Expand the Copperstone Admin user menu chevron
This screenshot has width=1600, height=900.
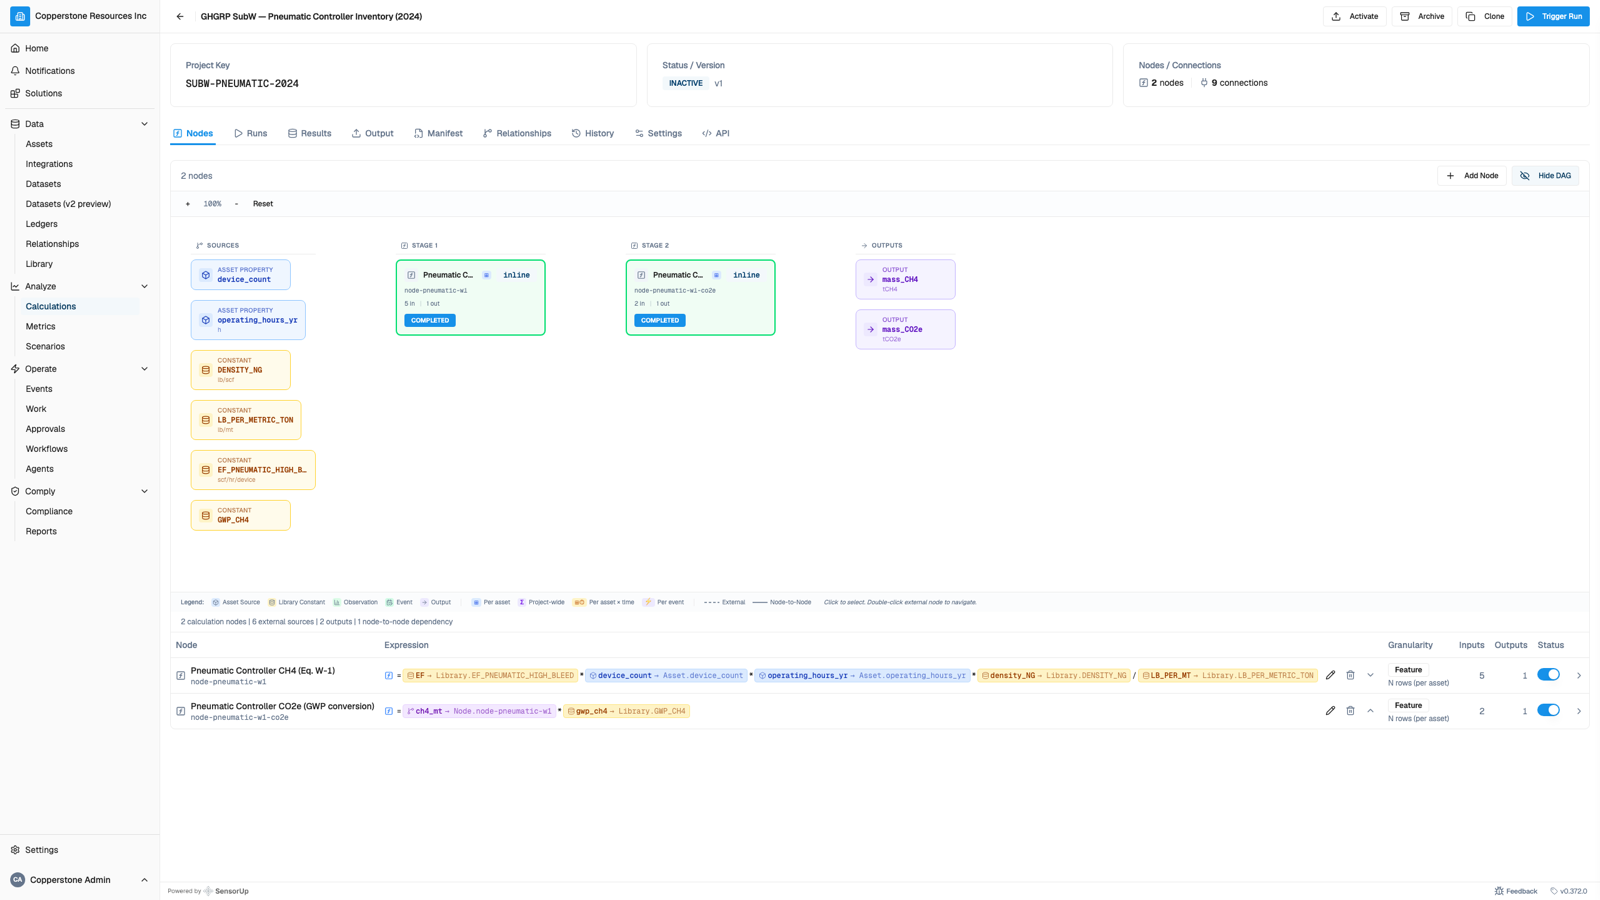click(x=144, y=880)
